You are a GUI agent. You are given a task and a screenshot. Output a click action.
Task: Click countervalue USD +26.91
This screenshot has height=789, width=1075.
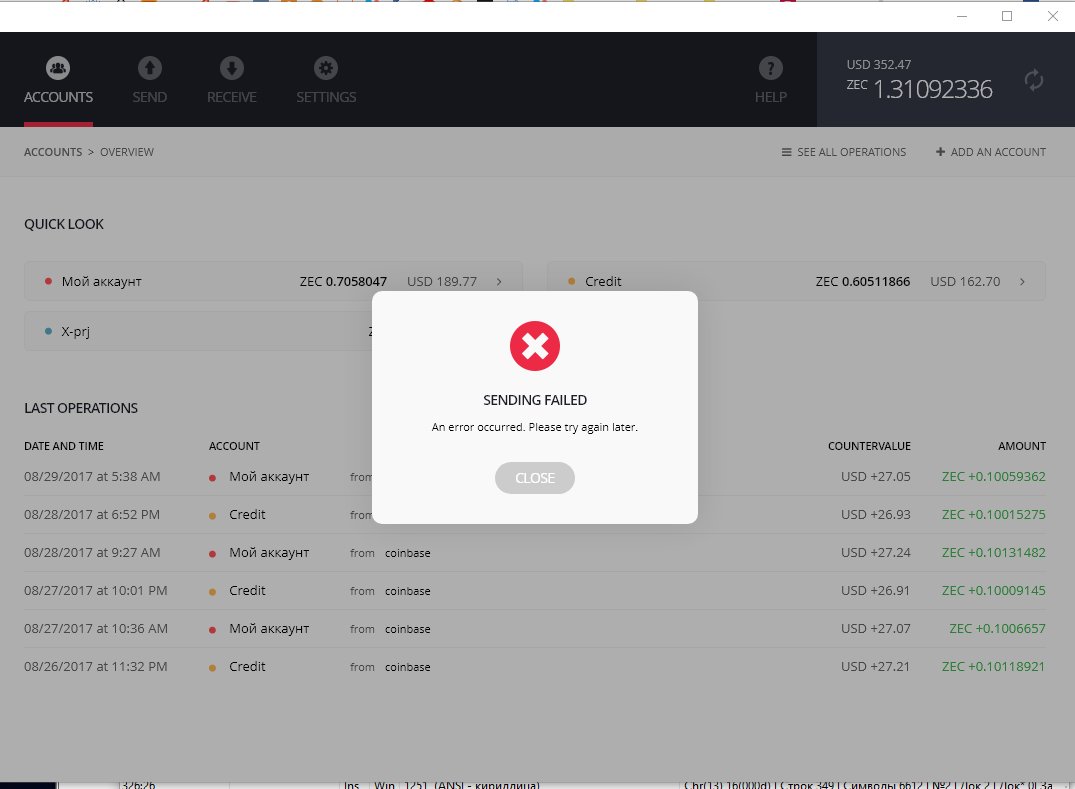pyautogui.click(x=875, y=590)
